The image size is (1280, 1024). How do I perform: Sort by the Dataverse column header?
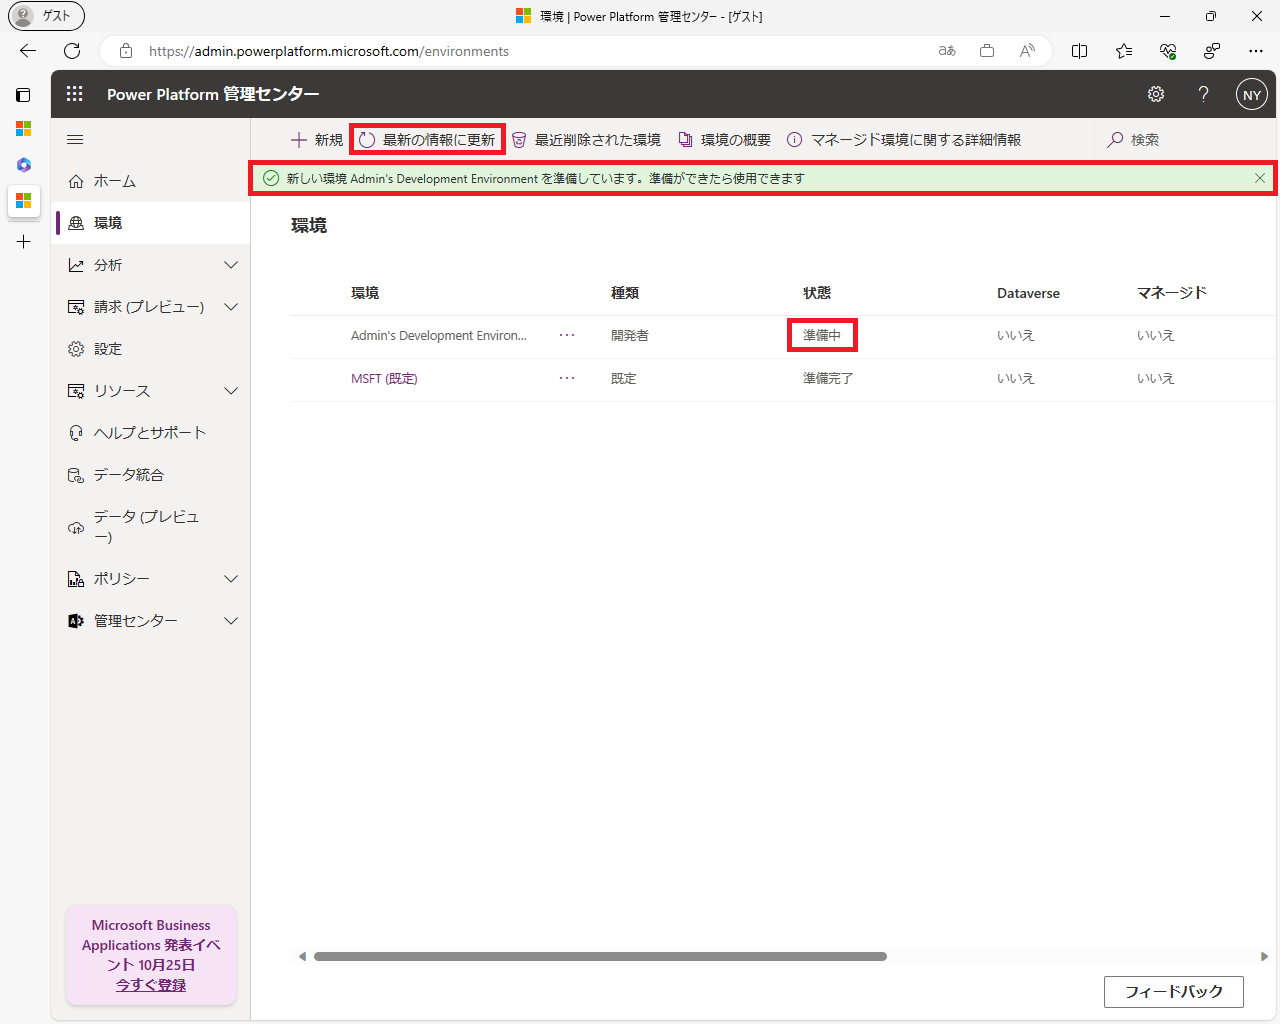pyautogui.click(x=1028, y=293)
